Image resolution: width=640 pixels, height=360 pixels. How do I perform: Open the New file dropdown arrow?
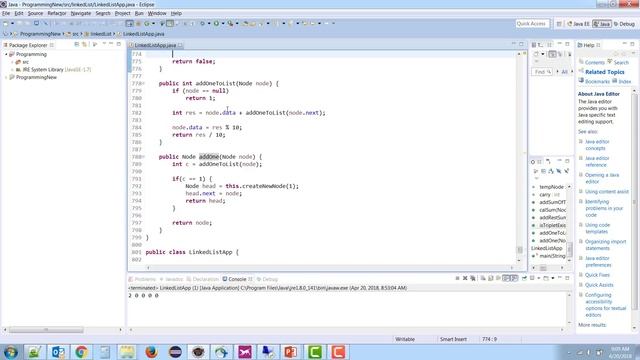click(x=12, y=24)
